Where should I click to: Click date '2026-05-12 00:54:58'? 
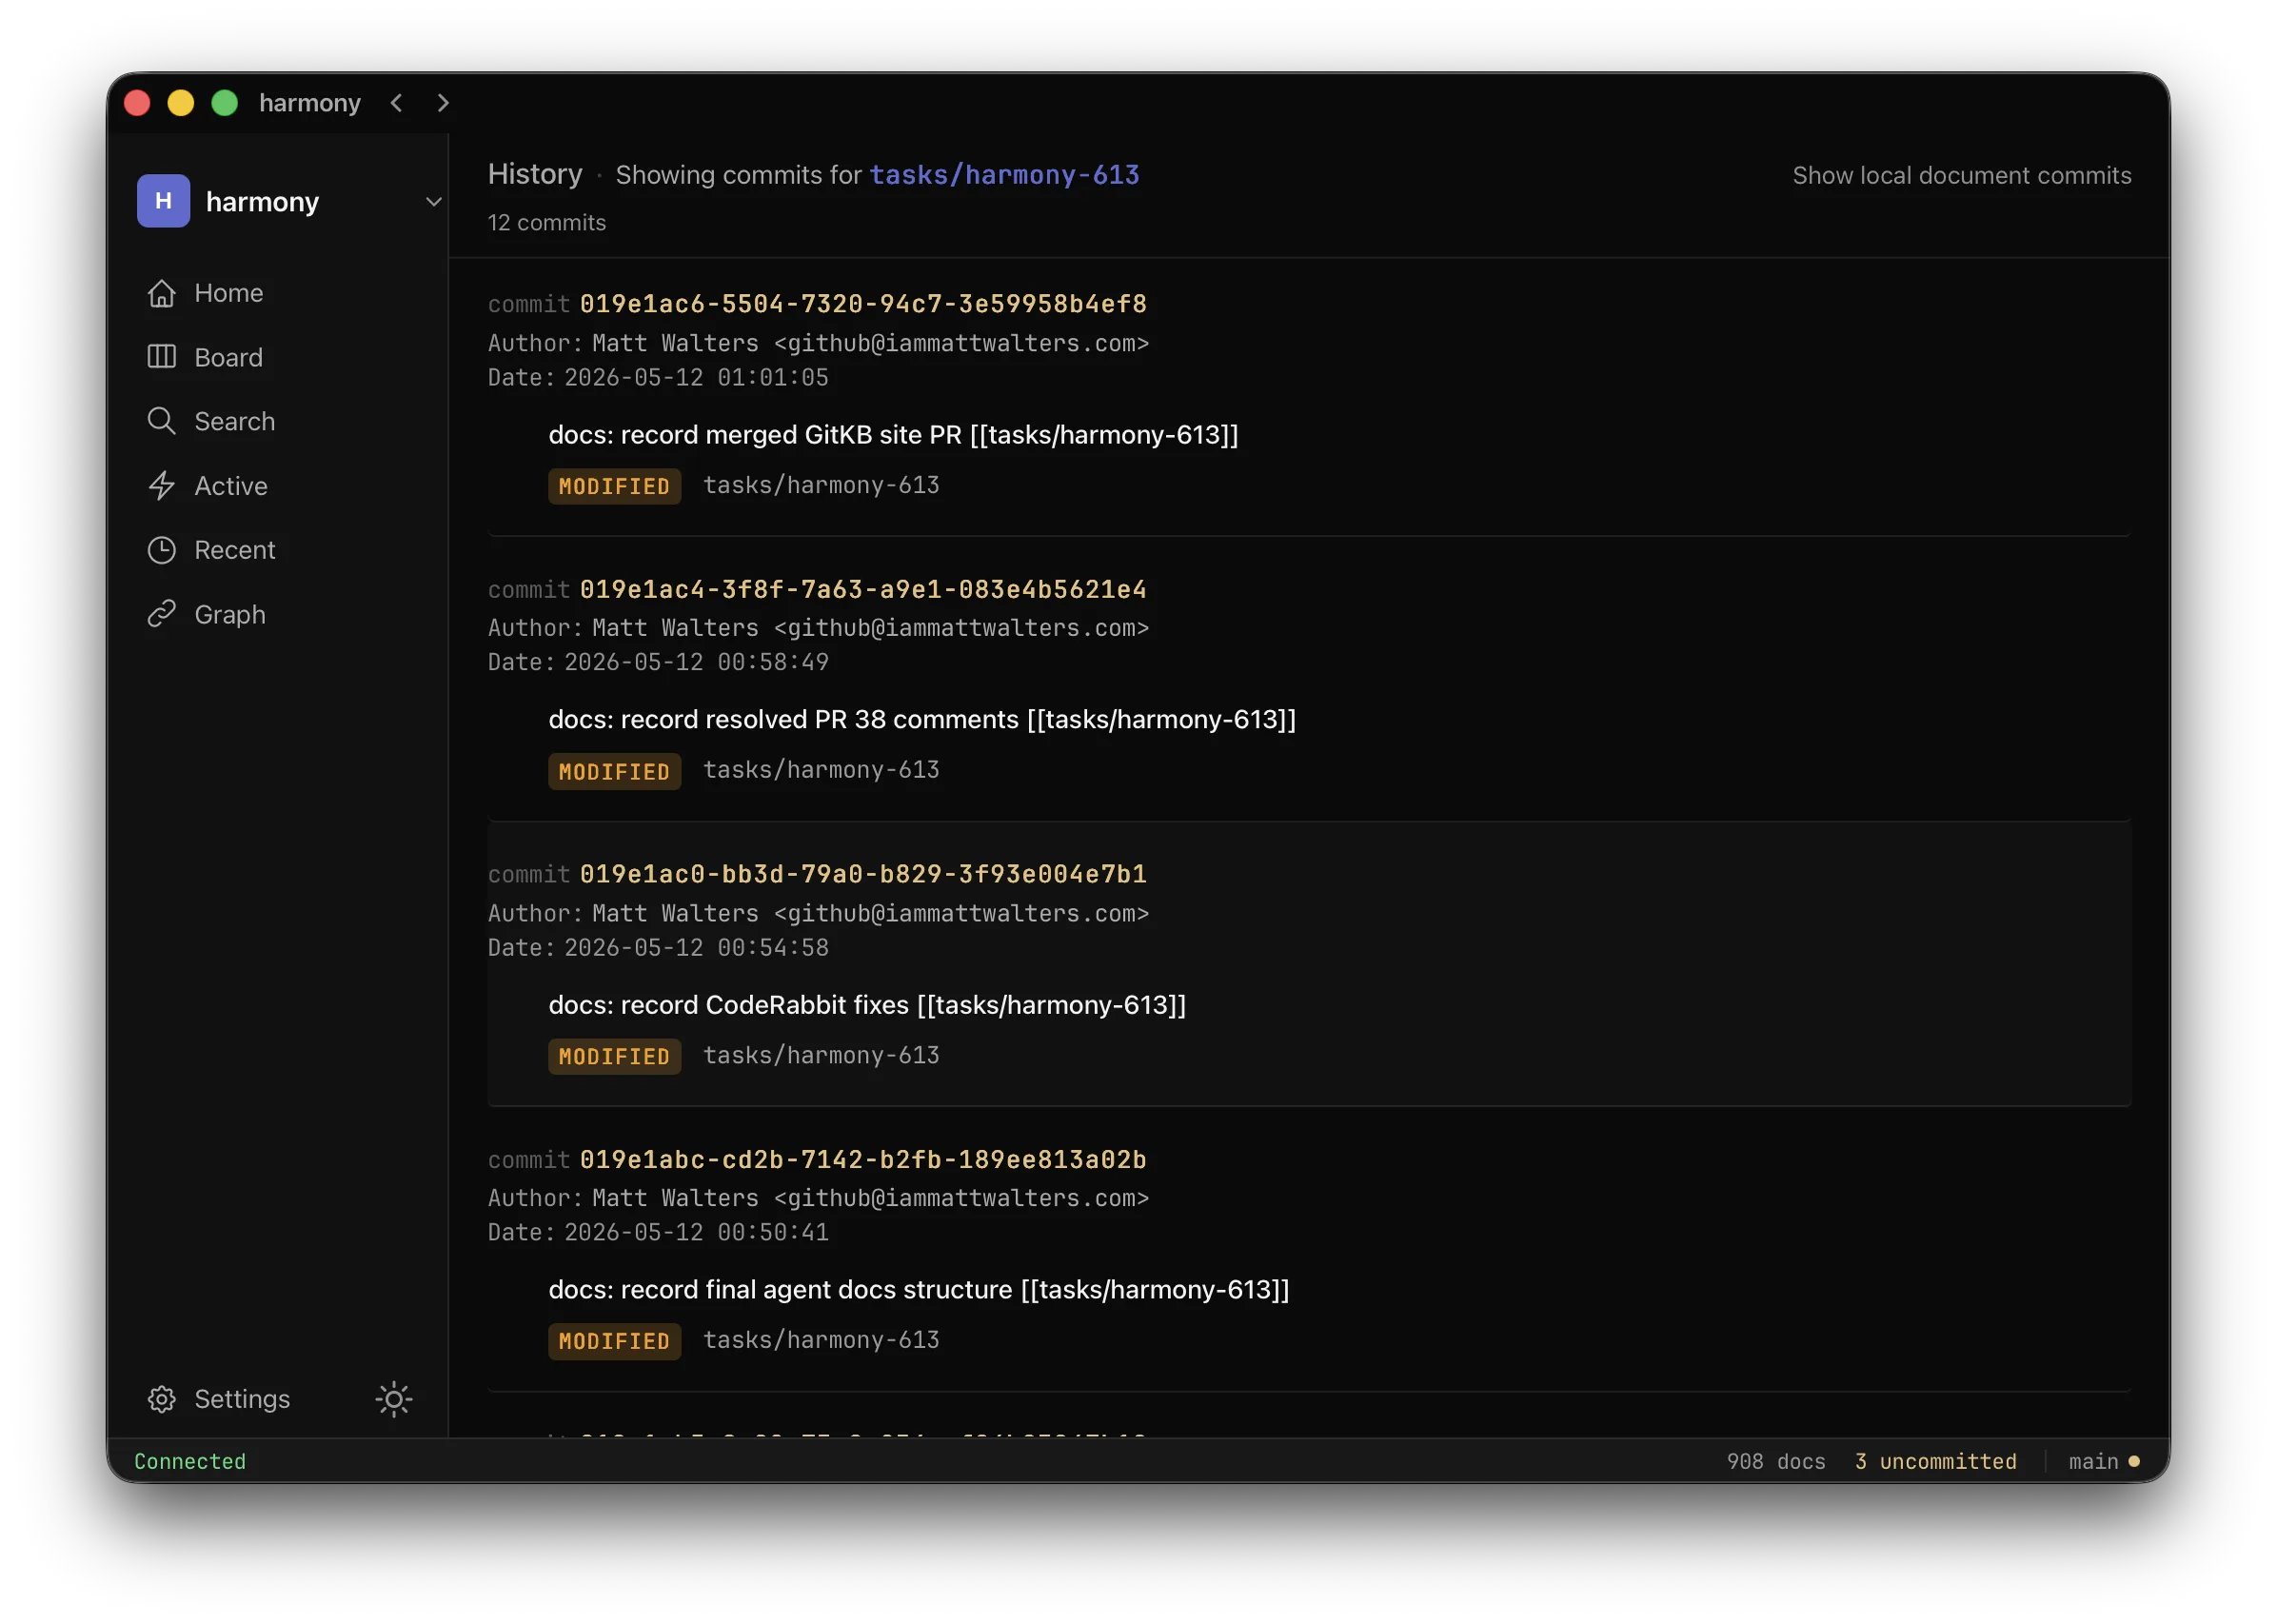pyautogui.click(x=696, y=948)
